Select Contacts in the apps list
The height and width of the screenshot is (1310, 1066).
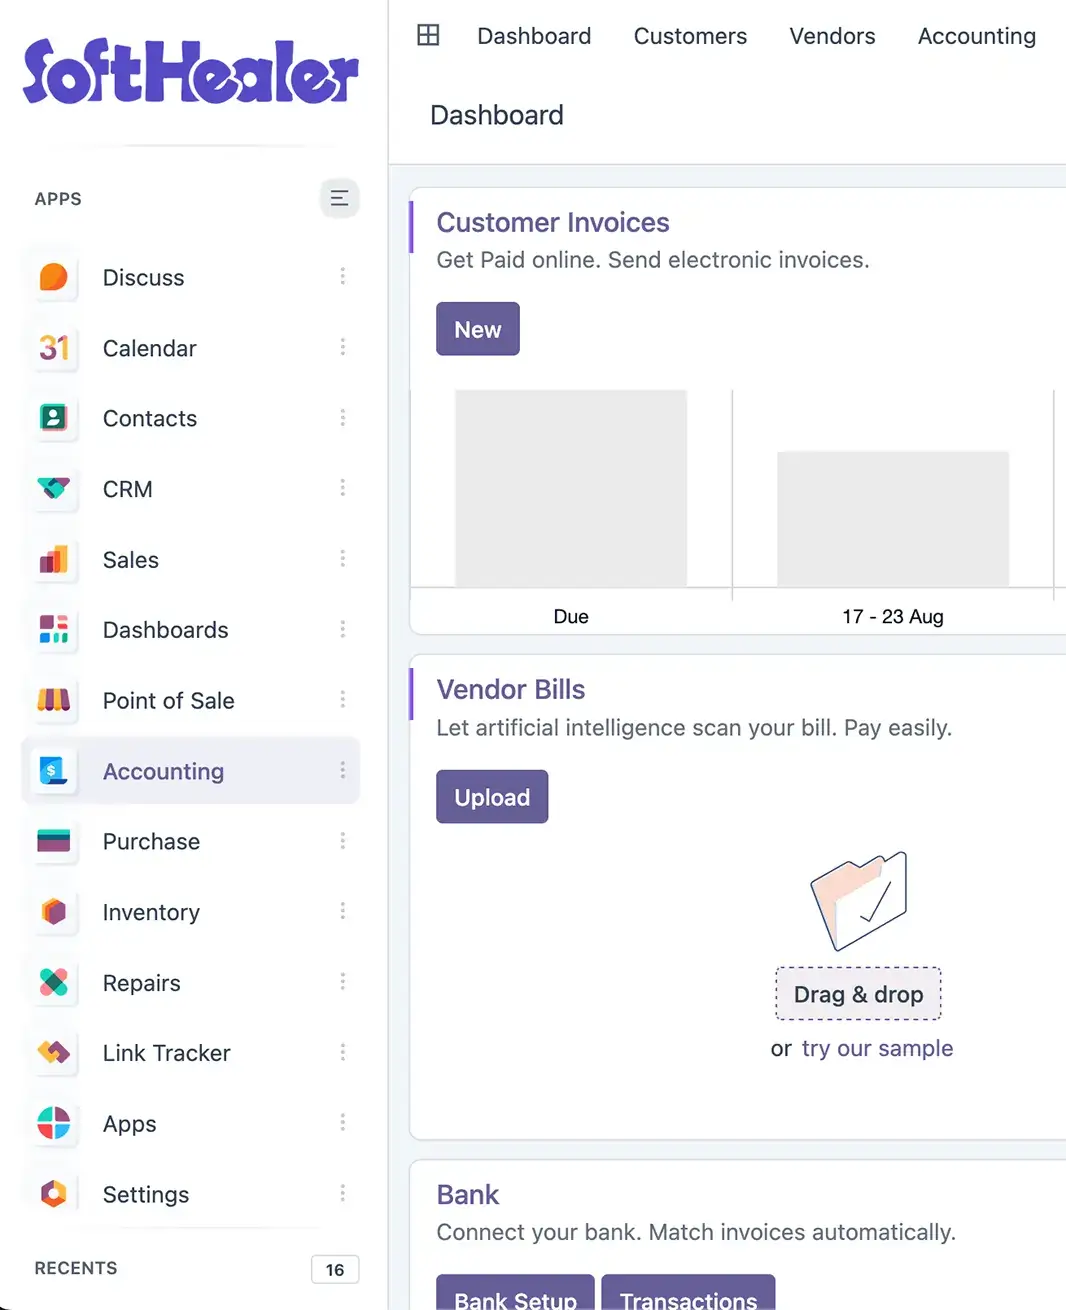pyautogui.click(x=150, y=419)
